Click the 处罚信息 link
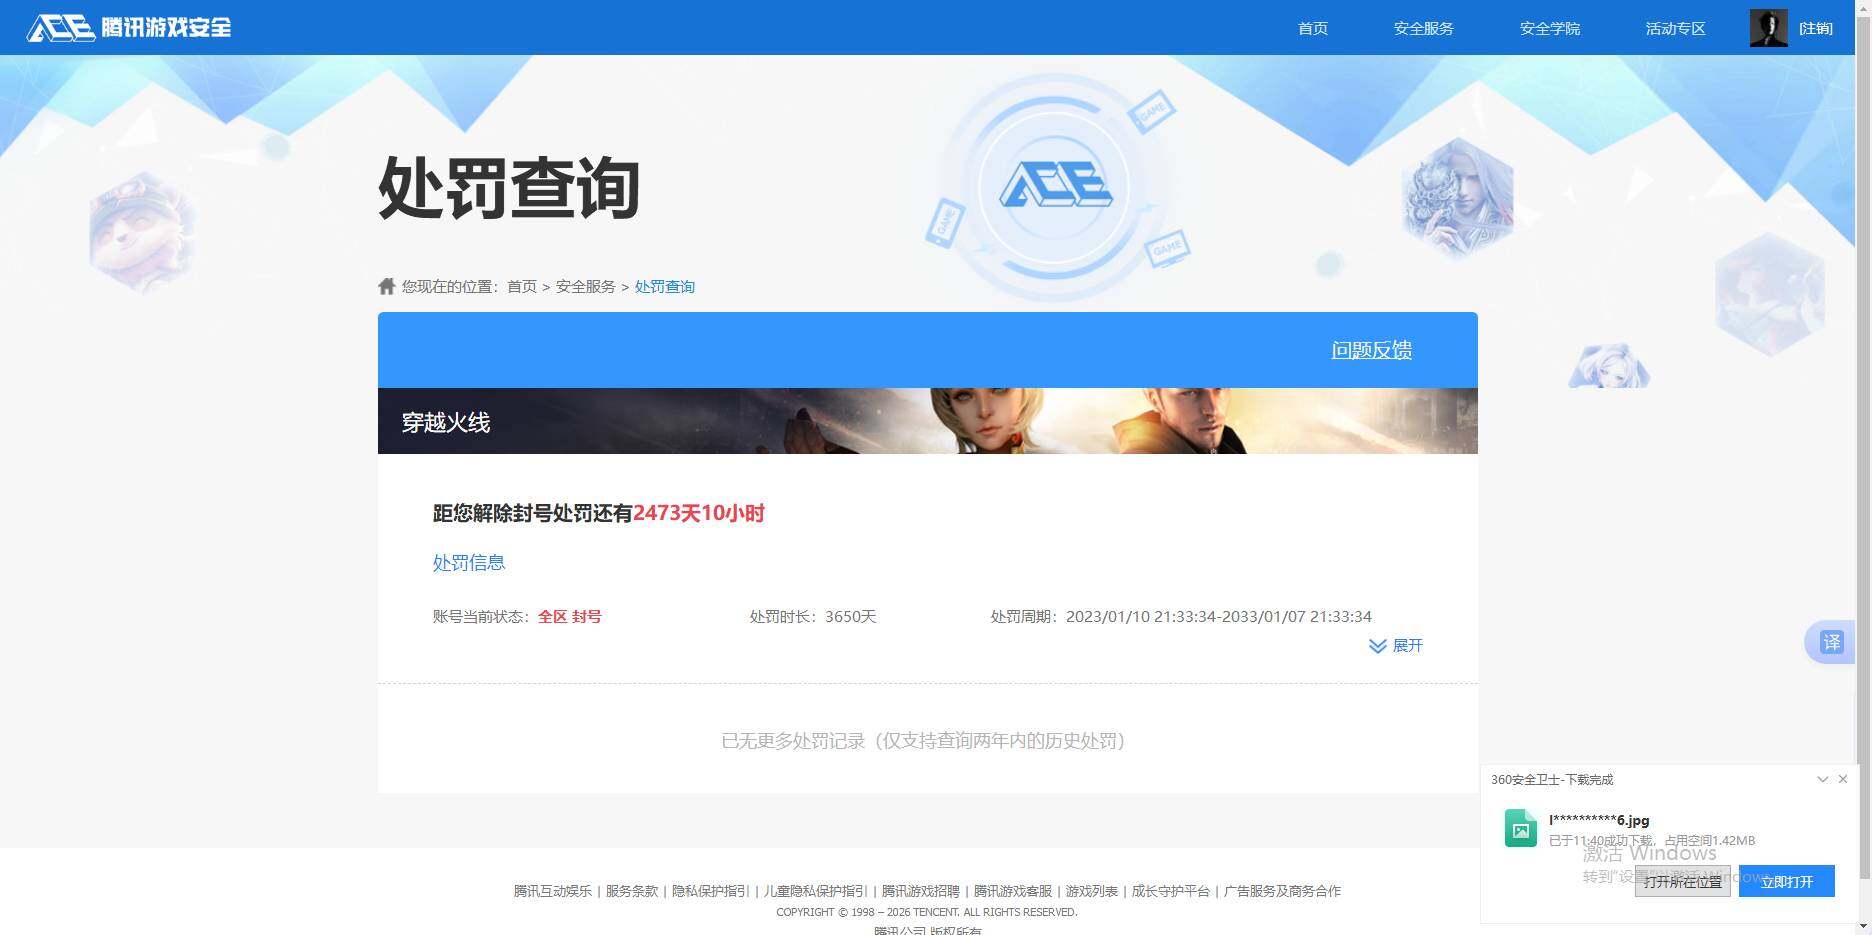 tap(468, 562)
